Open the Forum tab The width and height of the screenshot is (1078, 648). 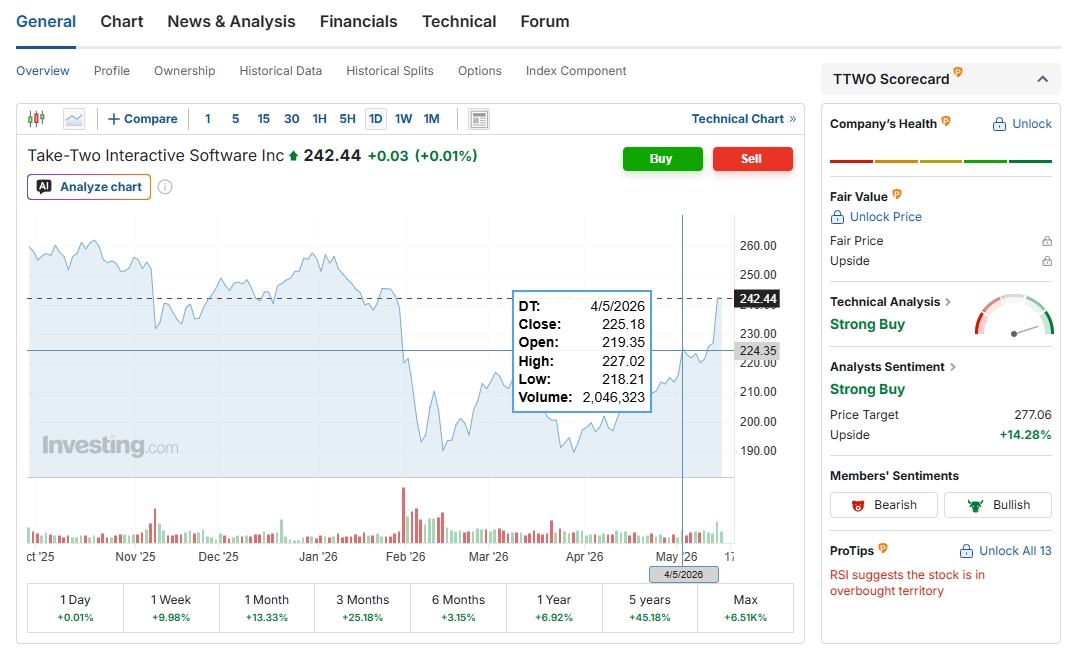point(545,22)
